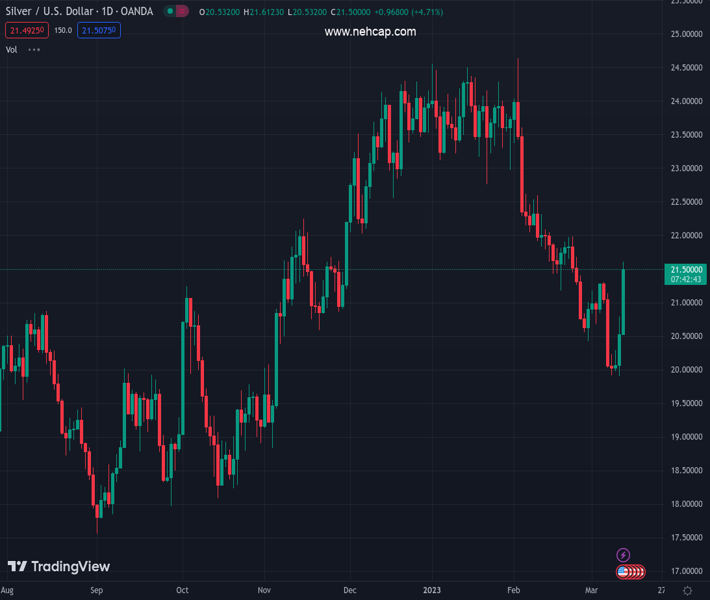The height and width of the screenshot is (600, 710).
Task: Click the latest green candle on the chart
Action: (623, 300)
